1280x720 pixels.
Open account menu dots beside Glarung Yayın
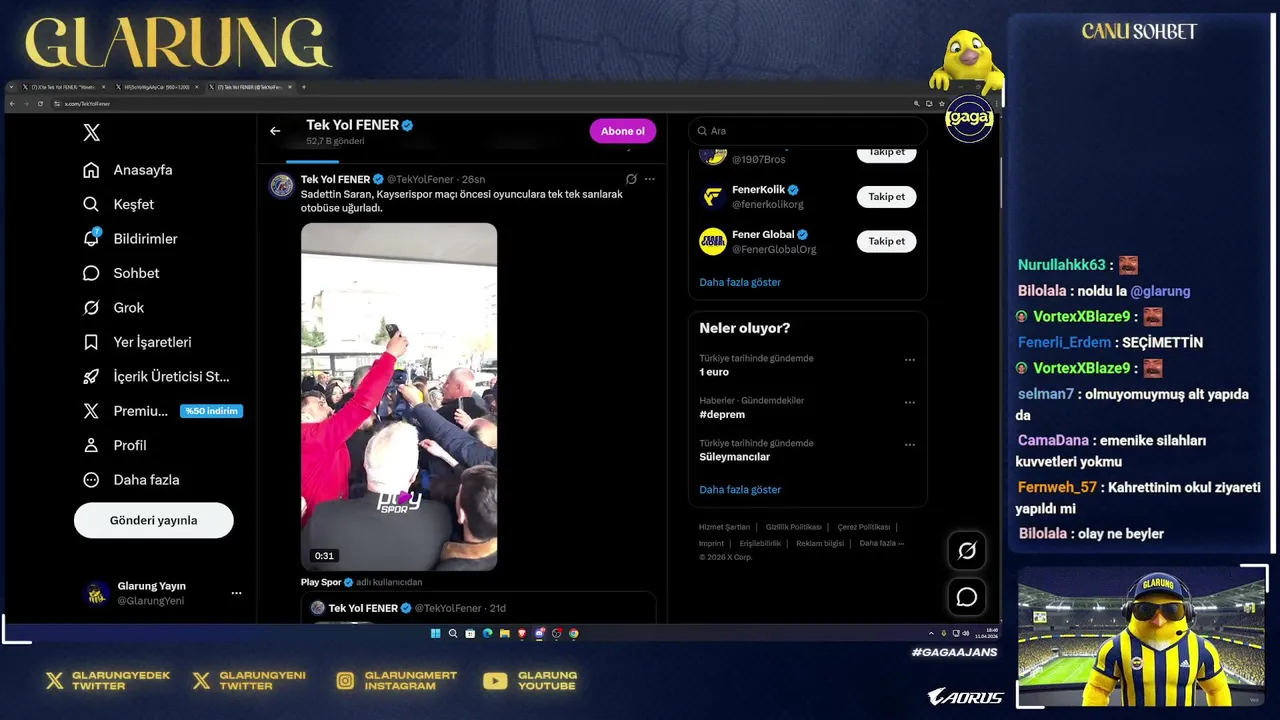pyautogui.click(x=236, y=593)
